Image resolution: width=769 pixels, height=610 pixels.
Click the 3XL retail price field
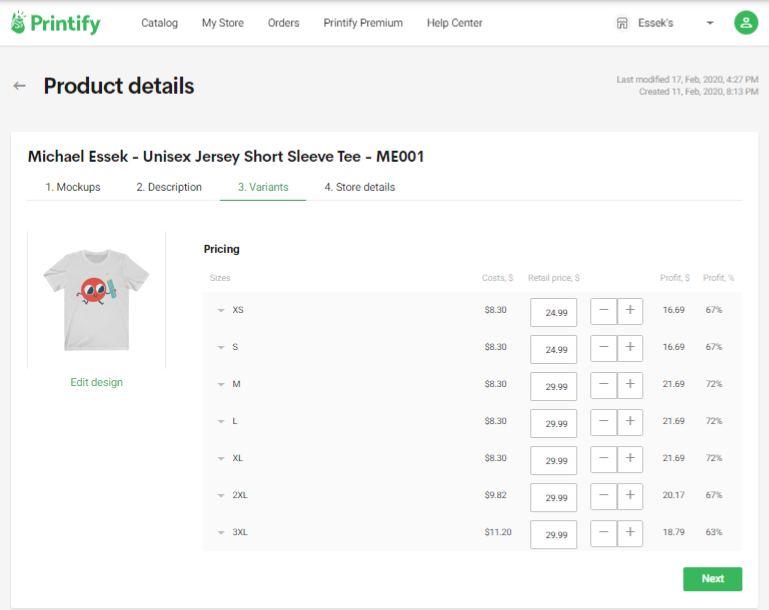[553, 534]
